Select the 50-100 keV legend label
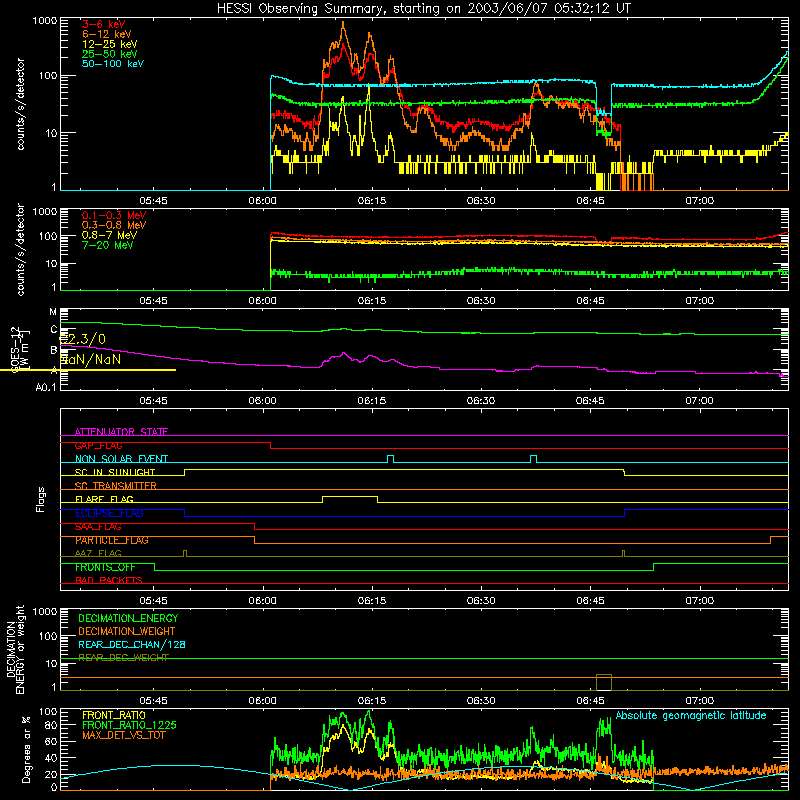 pyautogui.click(x=113, y=64)
